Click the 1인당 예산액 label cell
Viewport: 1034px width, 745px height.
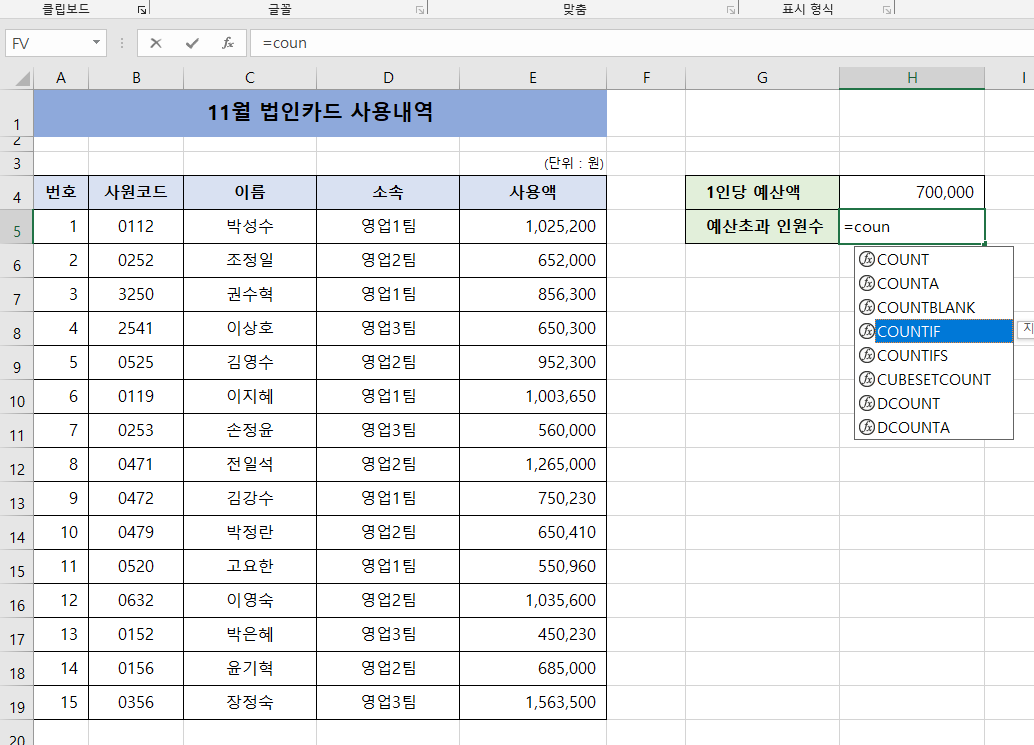point(762,193)
